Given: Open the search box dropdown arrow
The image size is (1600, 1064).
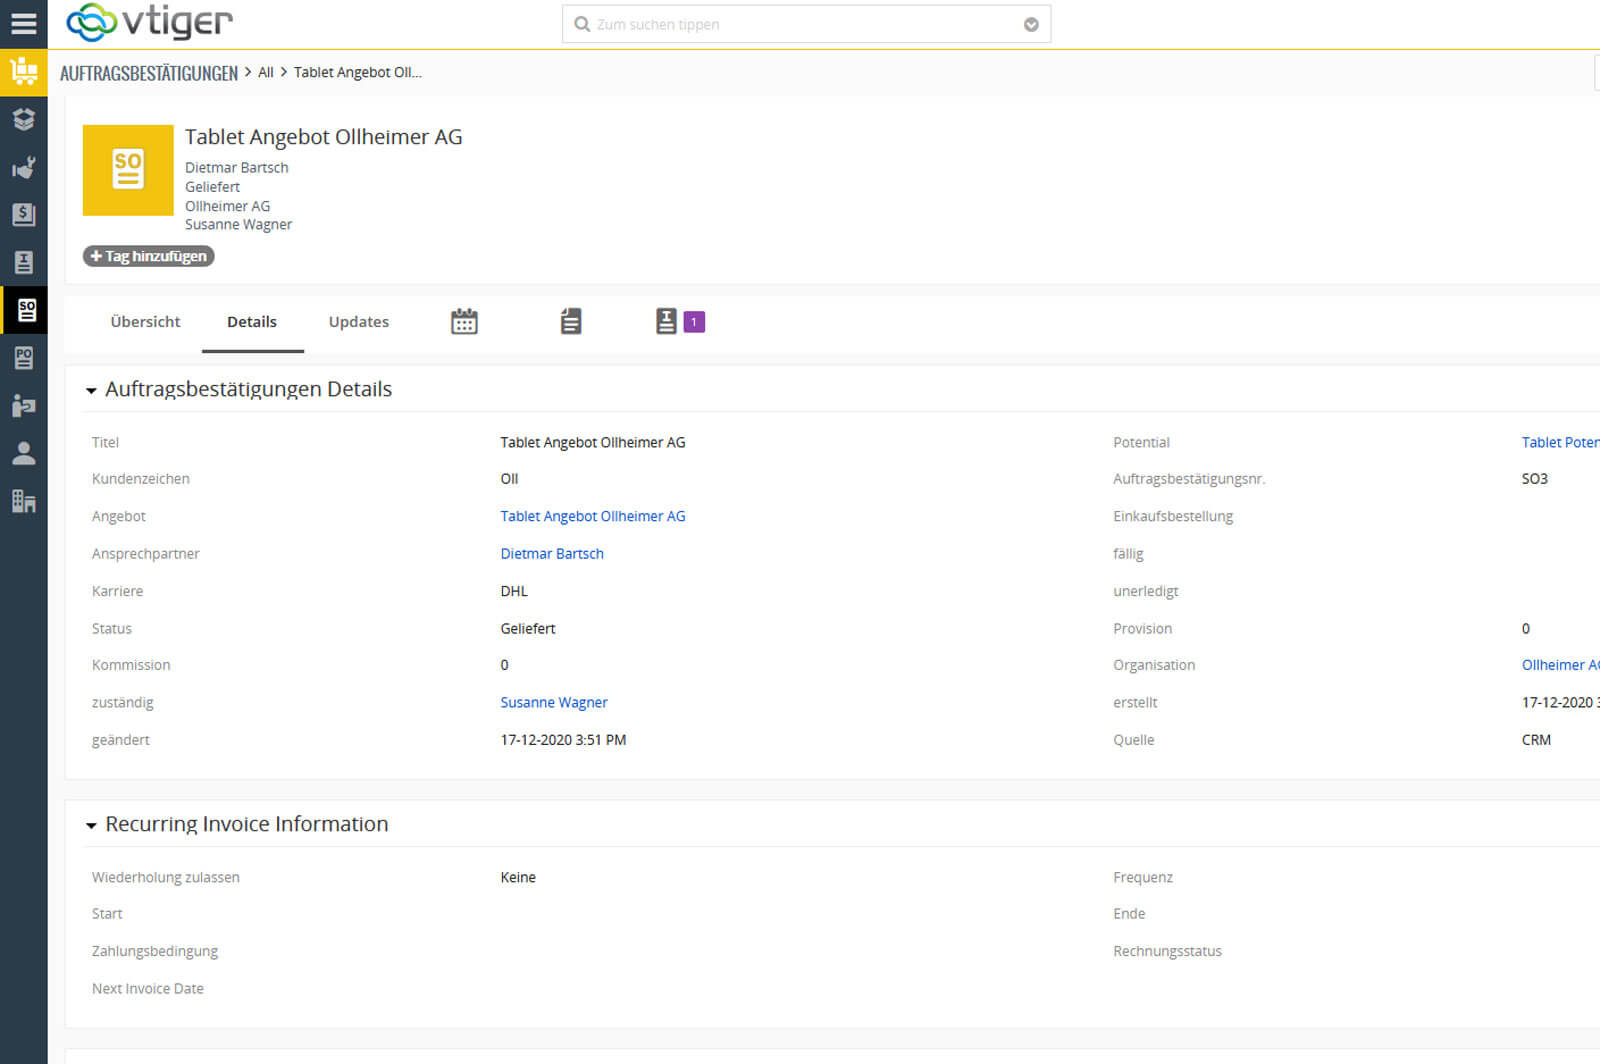Looking at the screenshot, I should pos(1031,25).
